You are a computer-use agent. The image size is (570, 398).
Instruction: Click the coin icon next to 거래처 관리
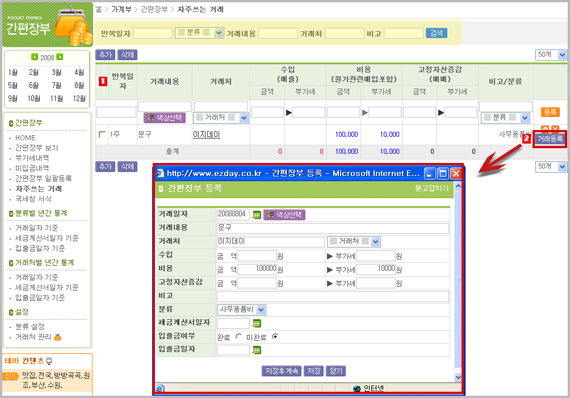coord(57,338)
